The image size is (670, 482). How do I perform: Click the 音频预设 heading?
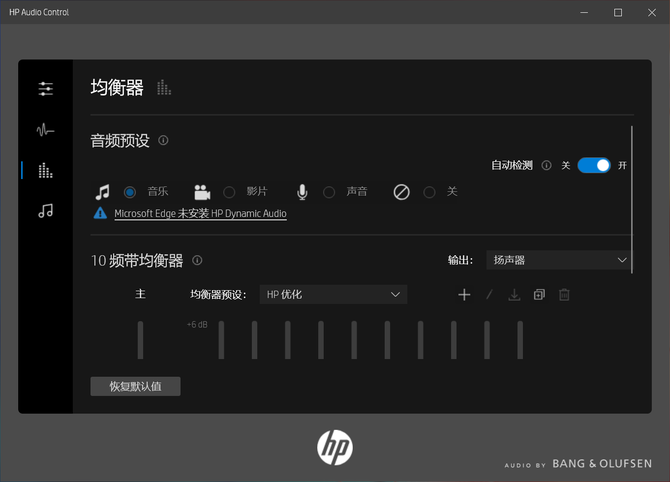pyautogui.click(x=120, y=141)
